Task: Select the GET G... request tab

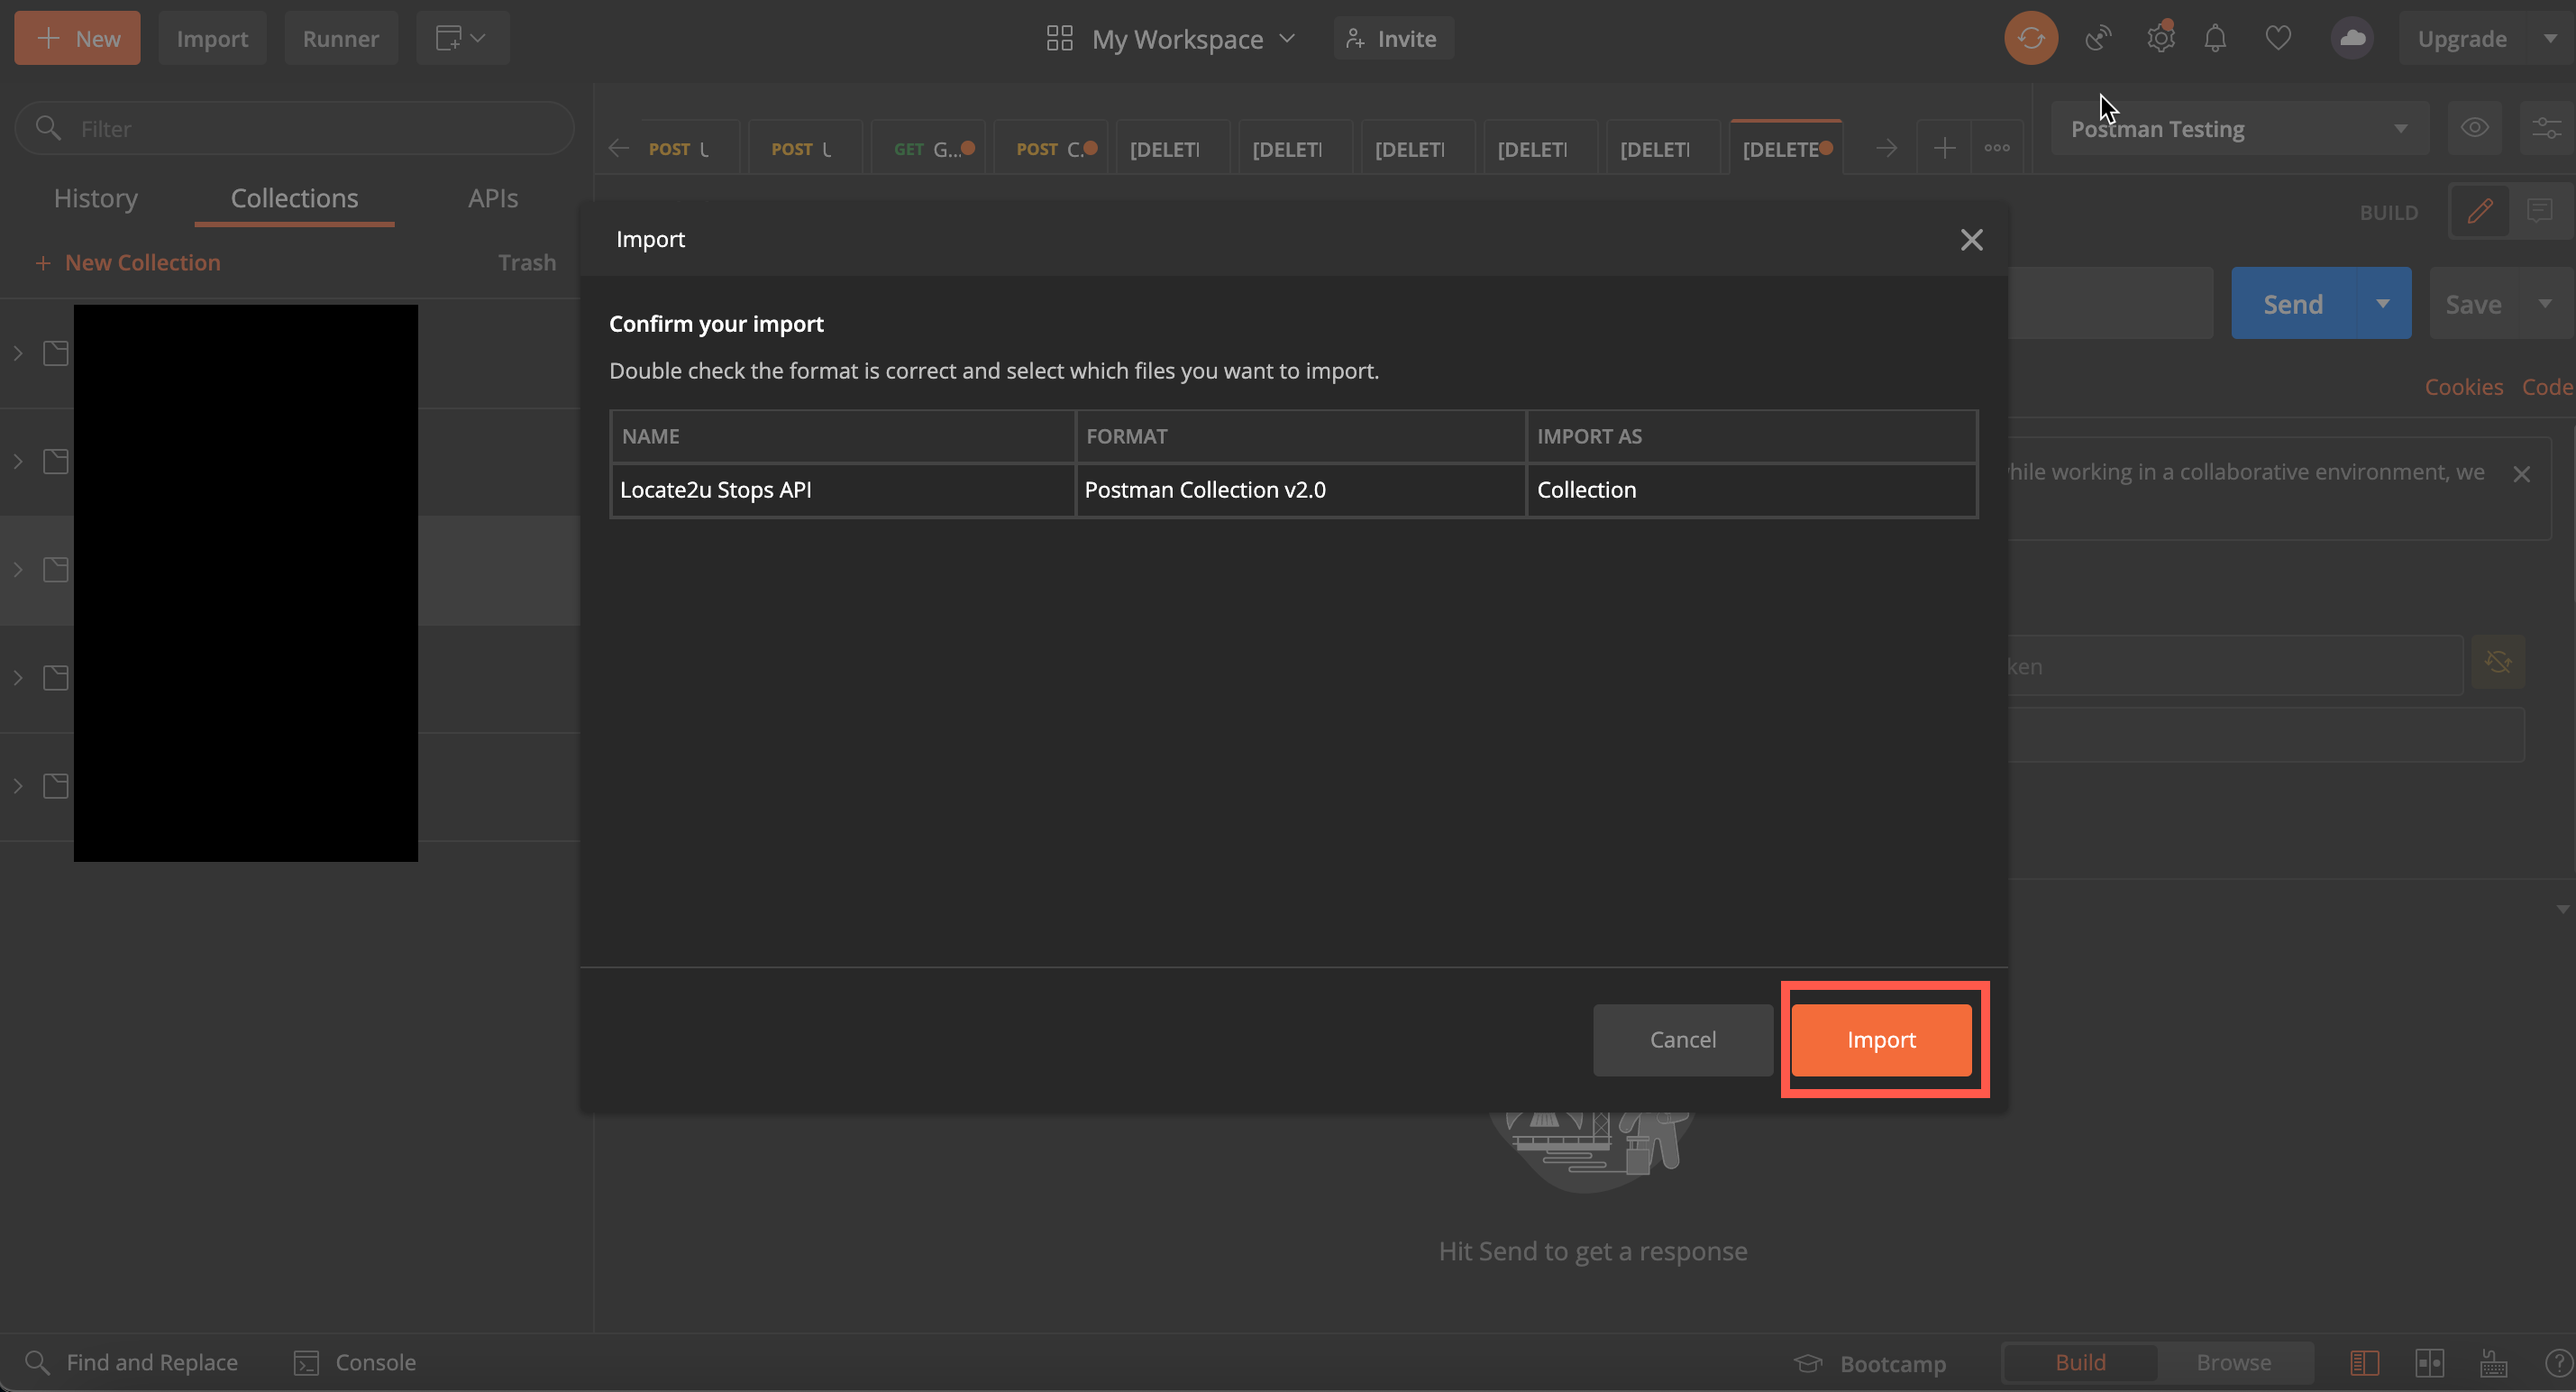Action: coord(929,148)
